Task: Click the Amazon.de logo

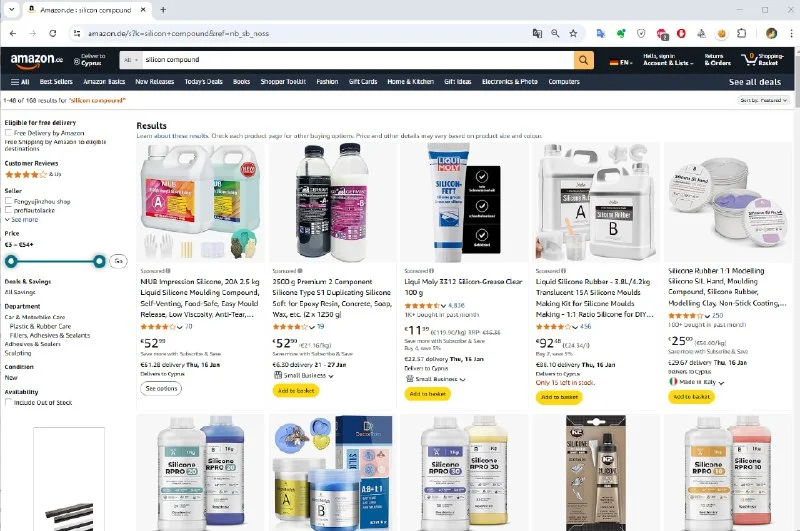Action: point(36,60)
